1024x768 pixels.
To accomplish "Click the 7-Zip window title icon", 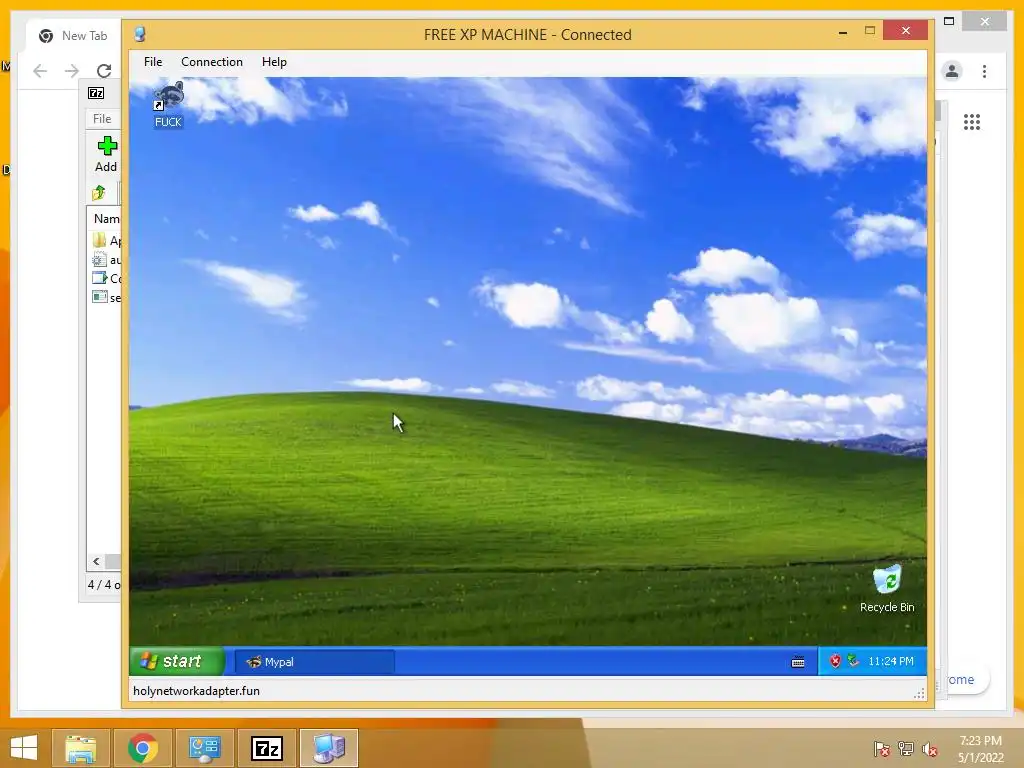I will point(96,93).
